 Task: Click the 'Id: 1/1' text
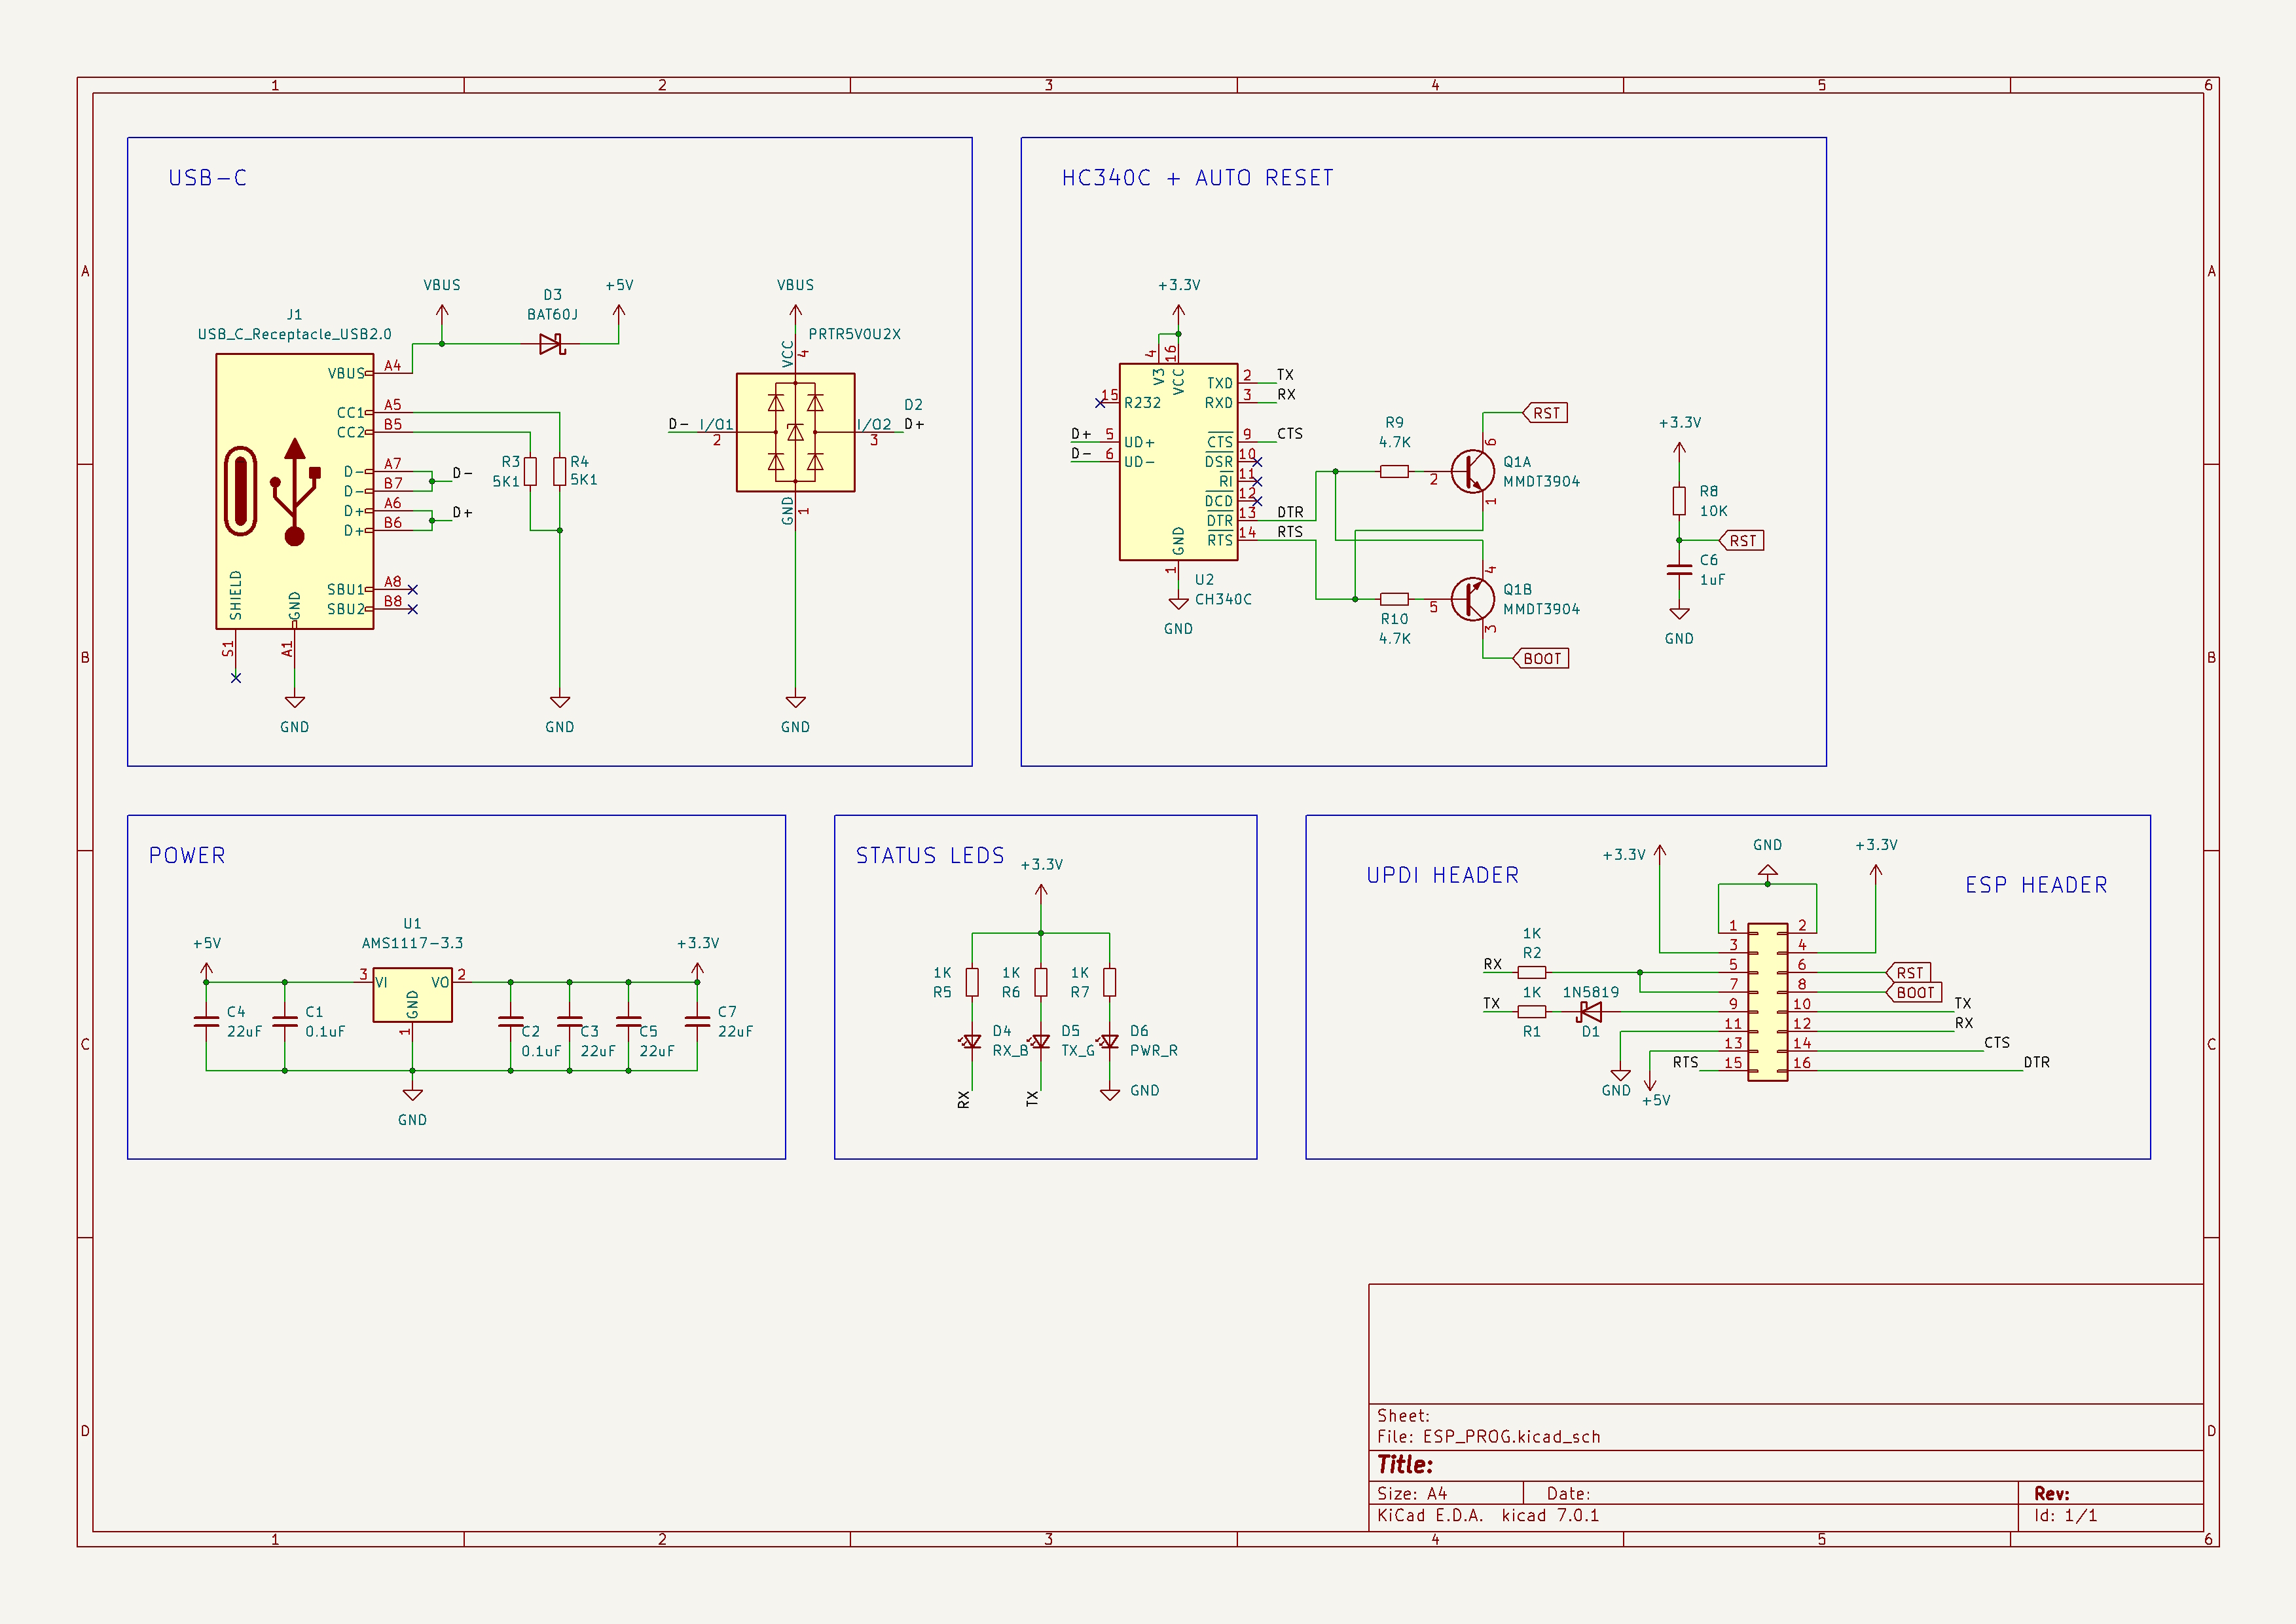click(2065, 1516)
